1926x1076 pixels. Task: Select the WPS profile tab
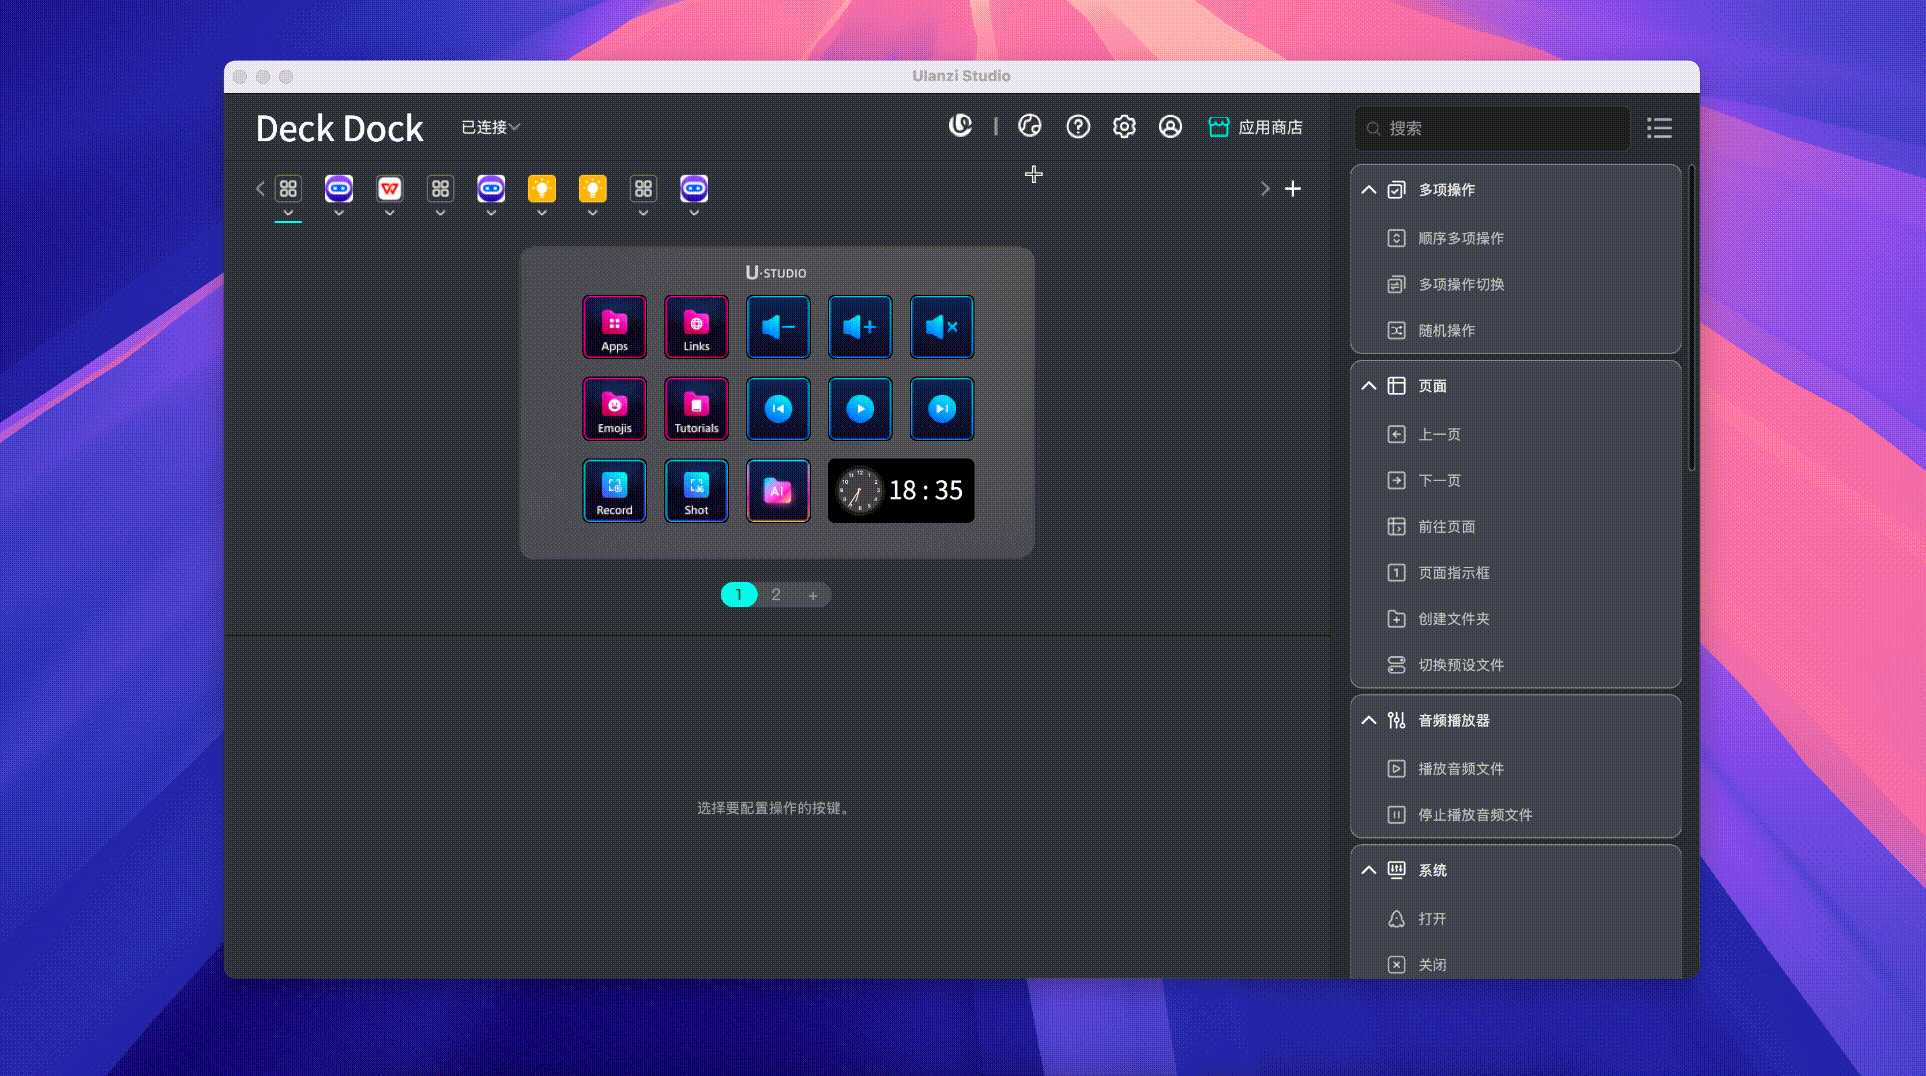pos(390,189)
